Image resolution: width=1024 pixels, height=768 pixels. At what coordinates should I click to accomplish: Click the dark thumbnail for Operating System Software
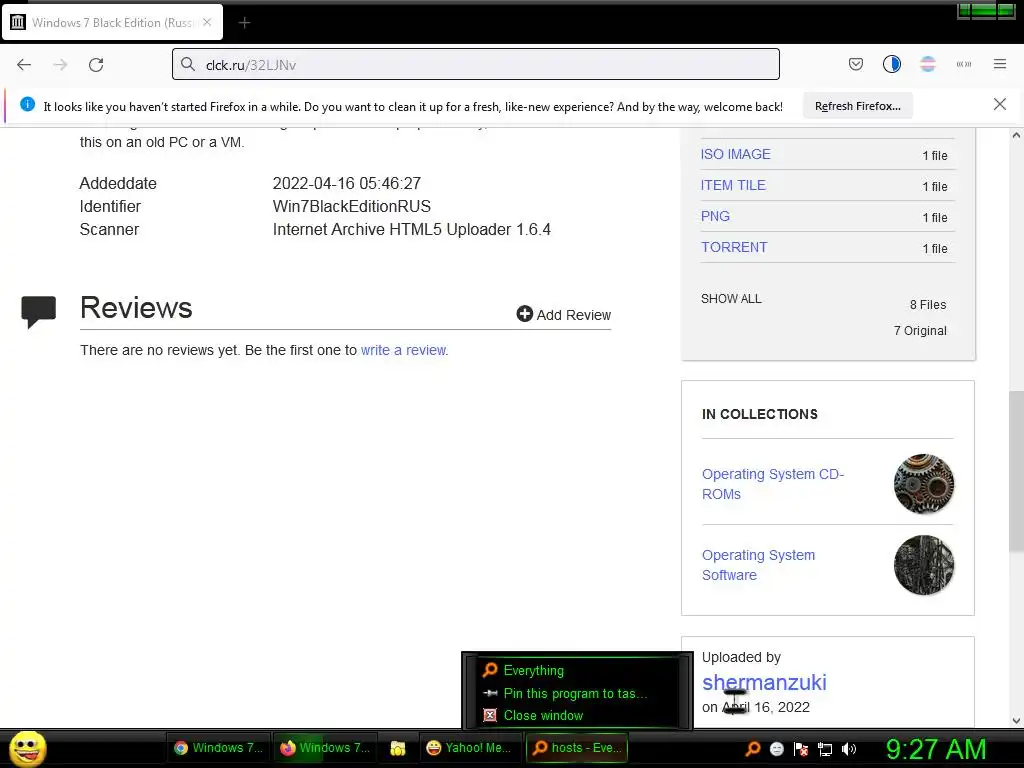tap(923, 565)
